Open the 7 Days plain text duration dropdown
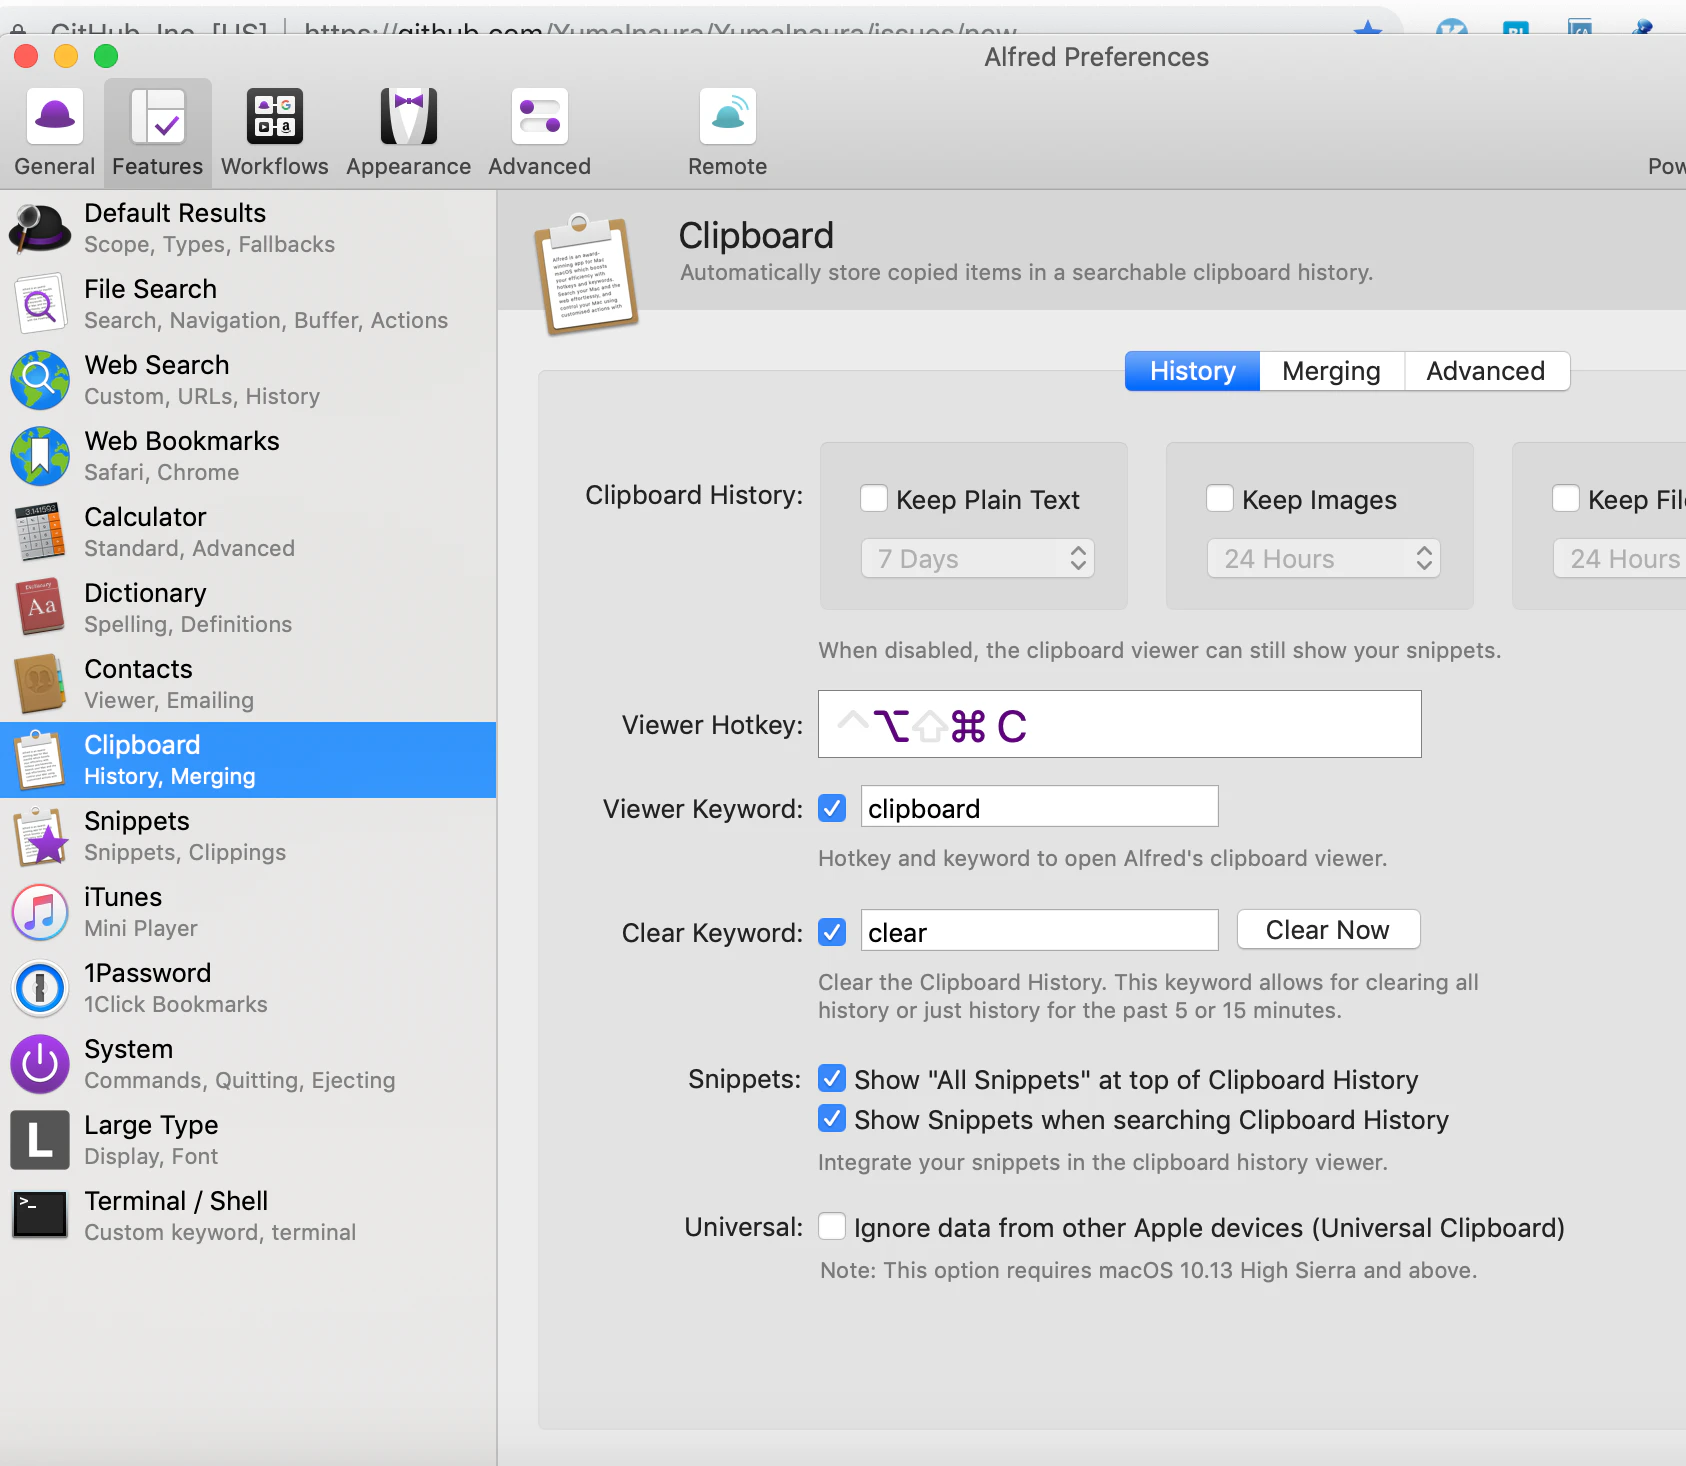The width and height of the screenshot is (1686, 1466). (x=978, y=558)
